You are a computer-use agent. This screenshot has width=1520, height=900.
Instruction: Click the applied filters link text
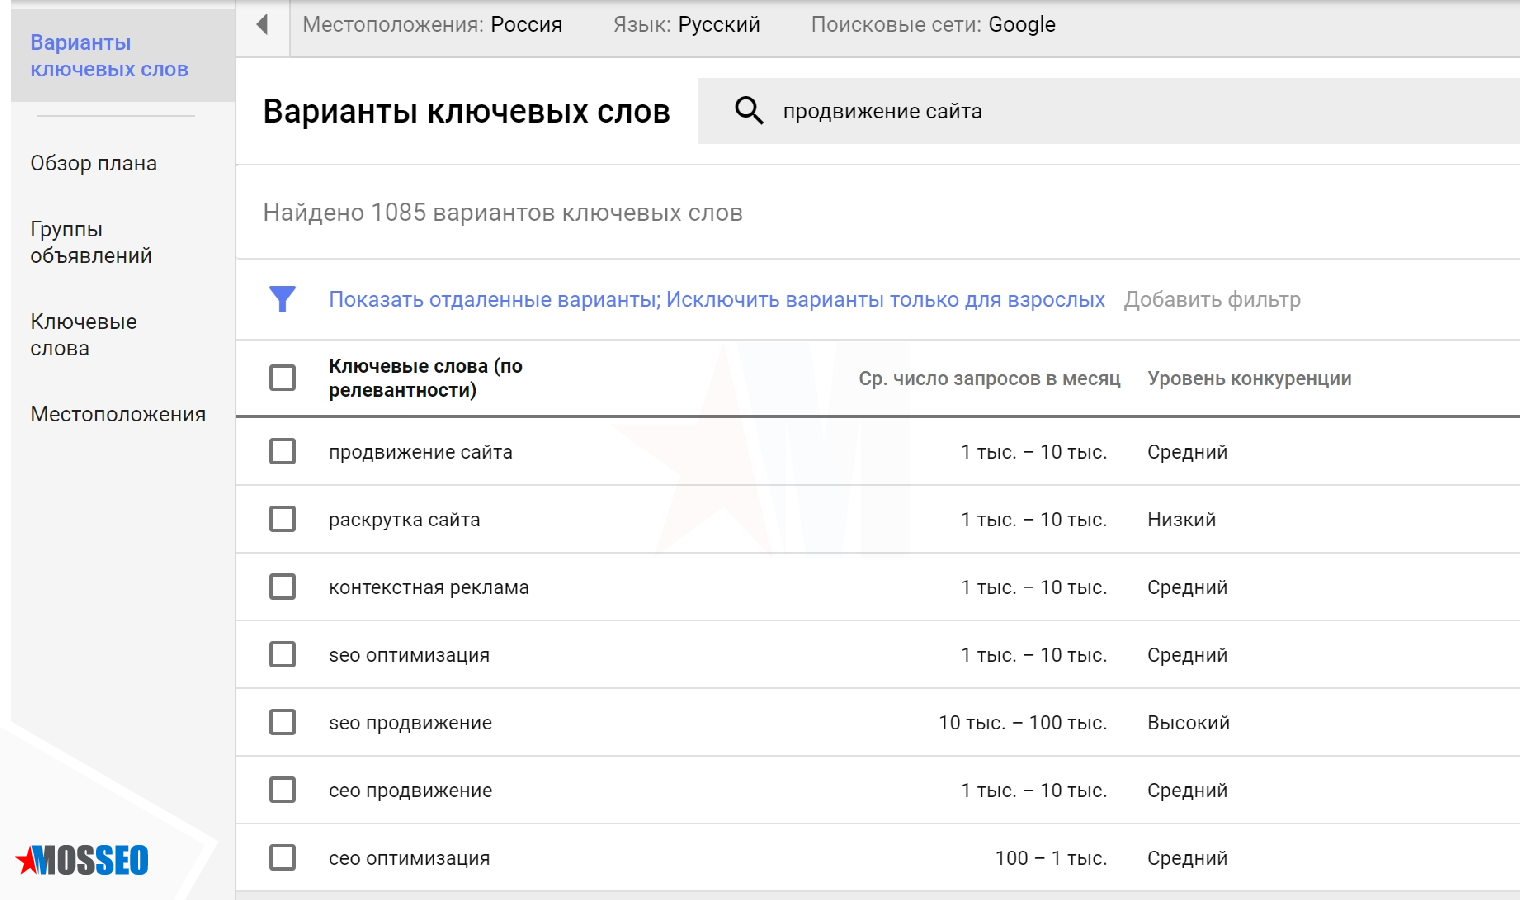click(x=716, y=298)
